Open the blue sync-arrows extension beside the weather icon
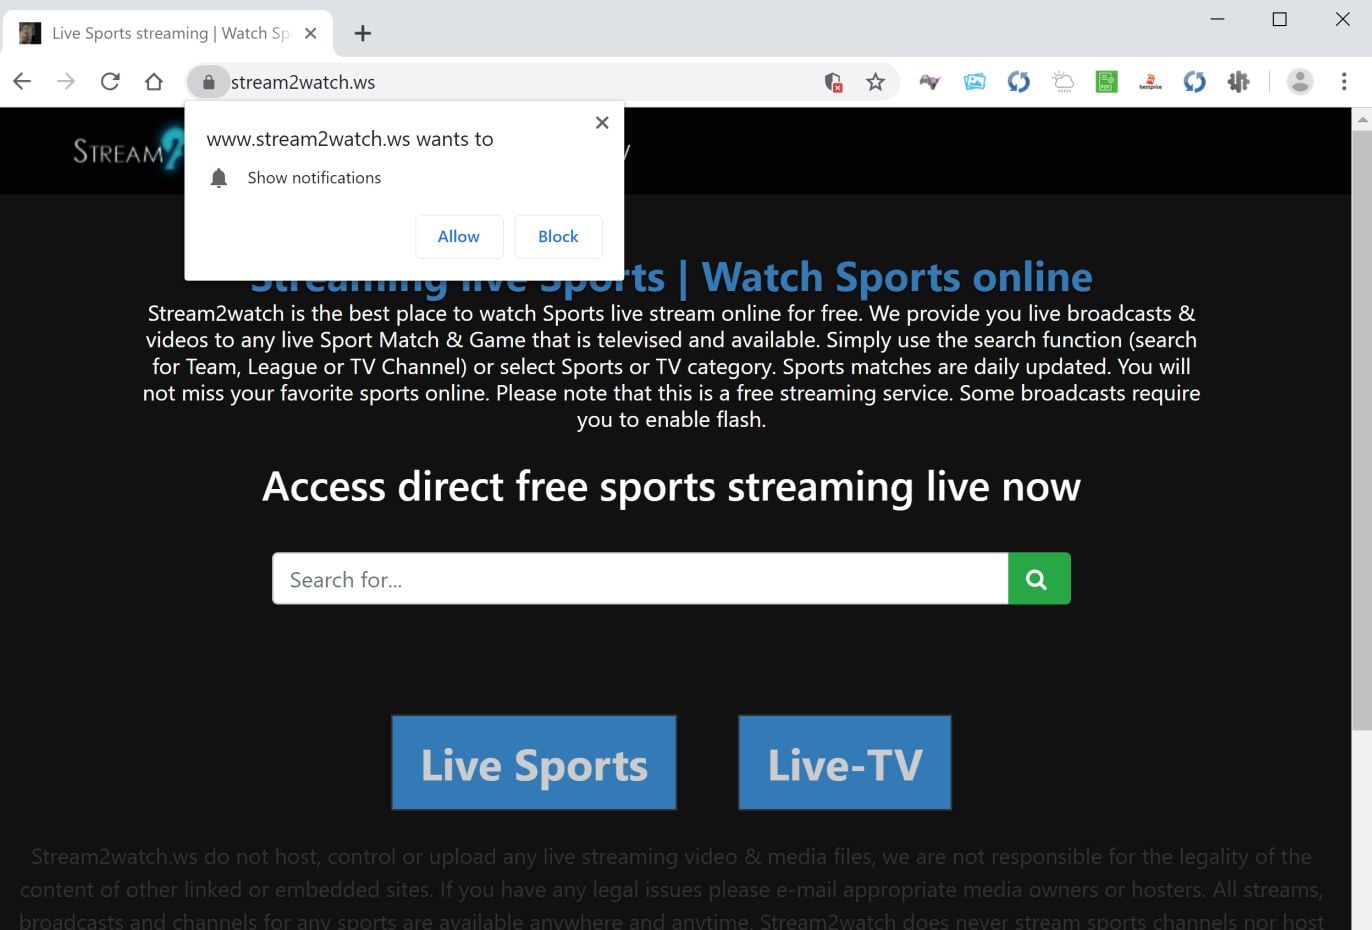1372x930 pixels. point(1018,82)
